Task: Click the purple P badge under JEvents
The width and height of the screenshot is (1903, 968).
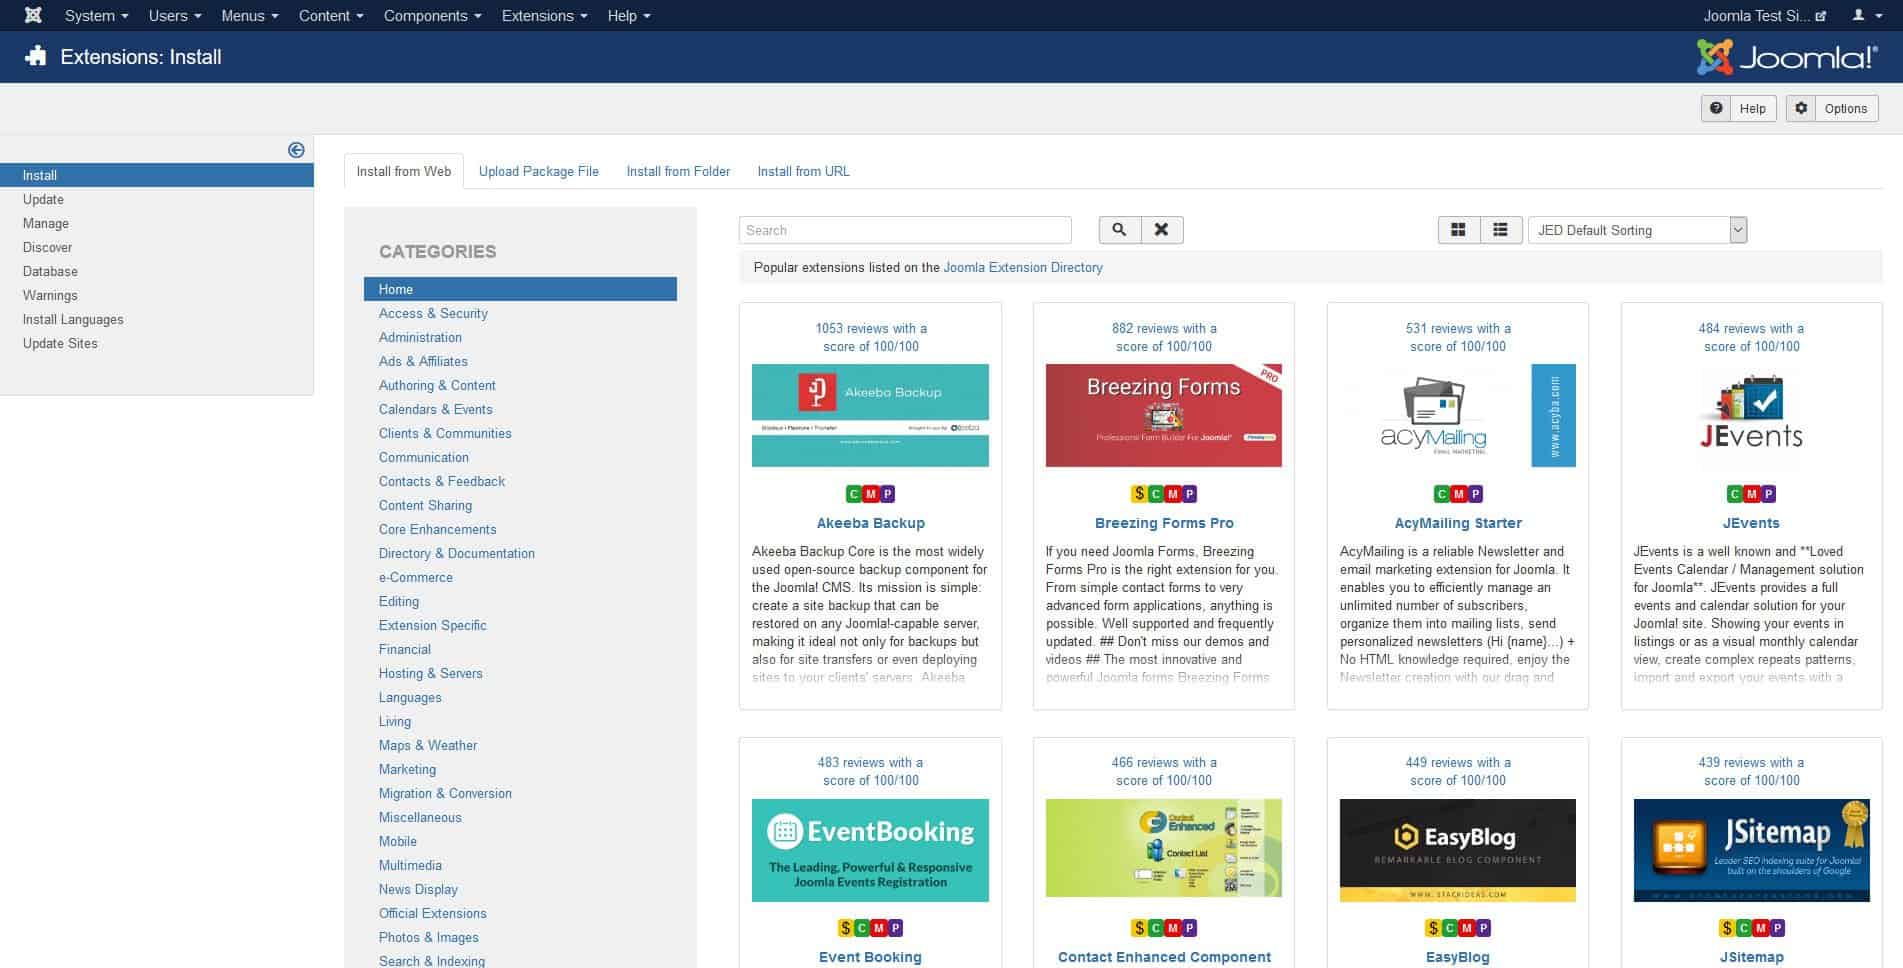Action: point(1768,494)
